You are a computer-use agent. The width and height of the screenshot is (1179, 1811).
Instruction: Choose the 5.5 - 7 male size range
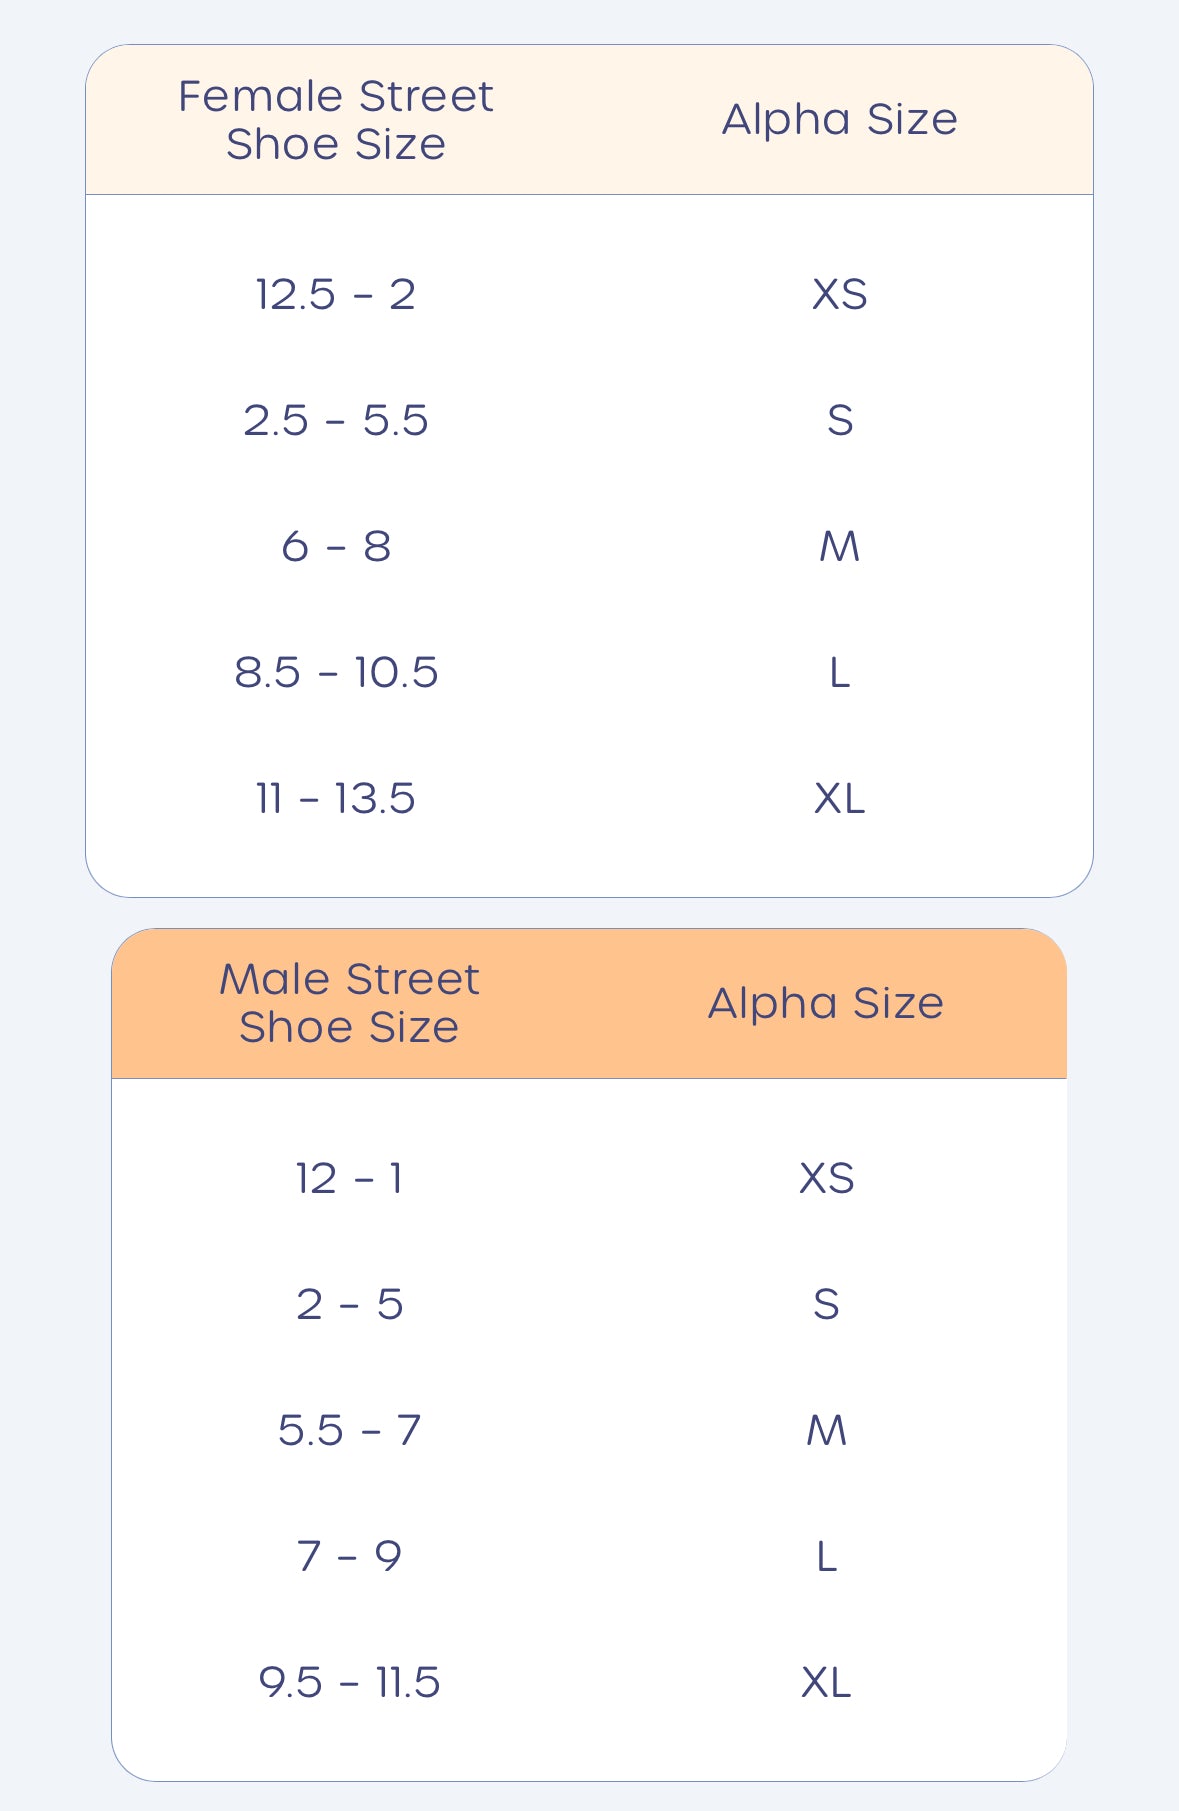click(349, 1430)
